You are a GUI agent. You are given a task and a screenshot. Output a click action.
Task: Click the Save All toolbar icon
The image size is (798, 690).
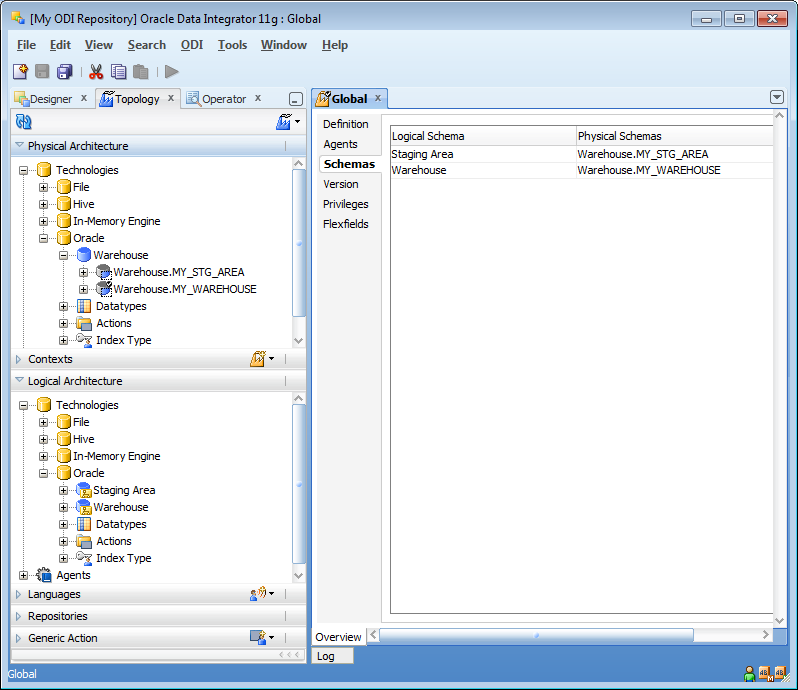click(64, 71)
